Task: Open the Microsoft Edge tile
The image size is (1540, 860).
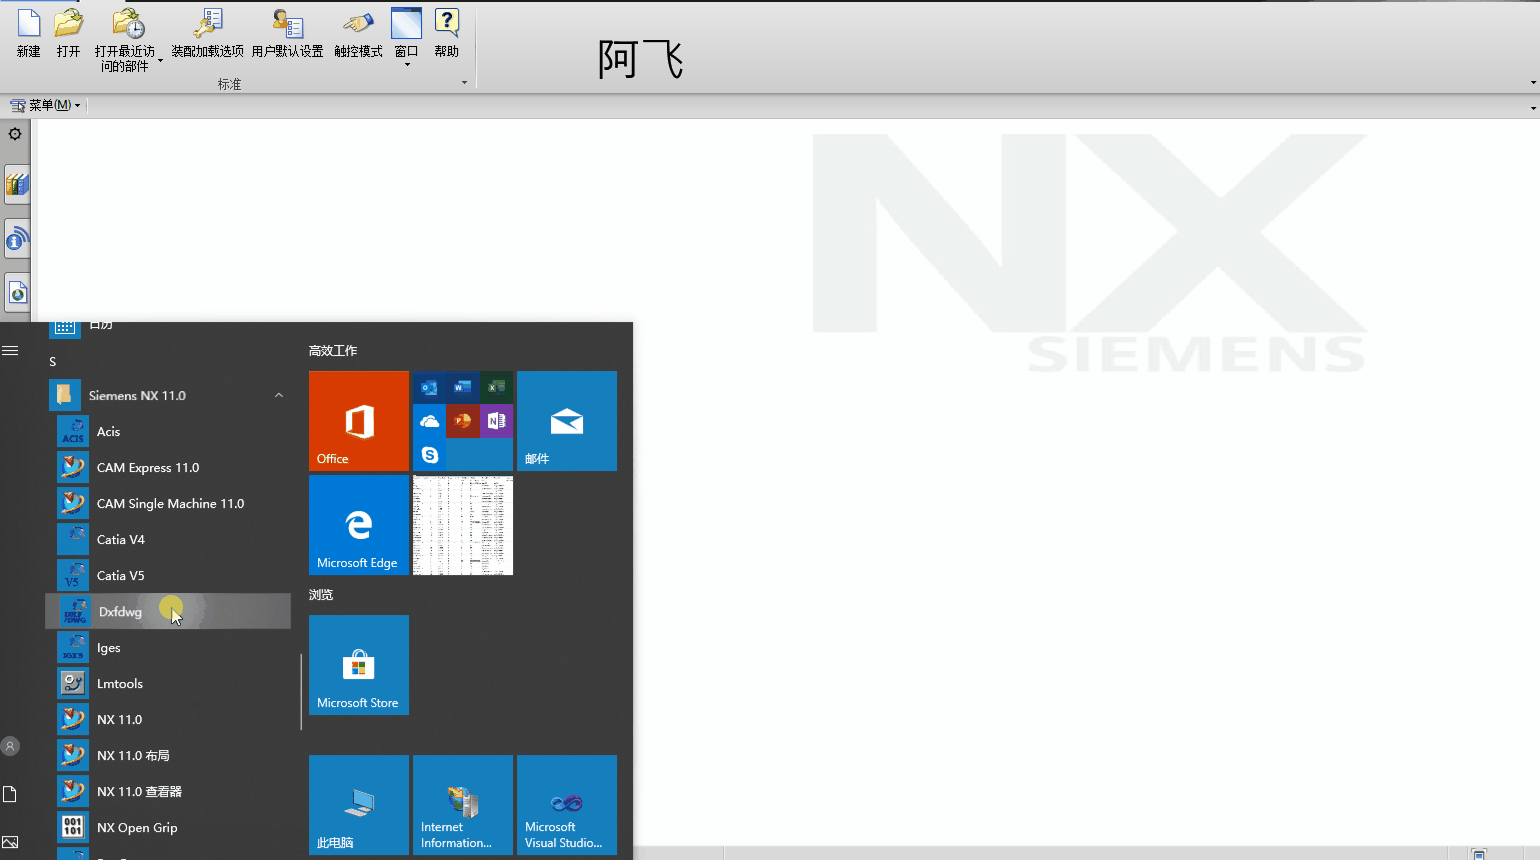Action: [x=359, y=525]
